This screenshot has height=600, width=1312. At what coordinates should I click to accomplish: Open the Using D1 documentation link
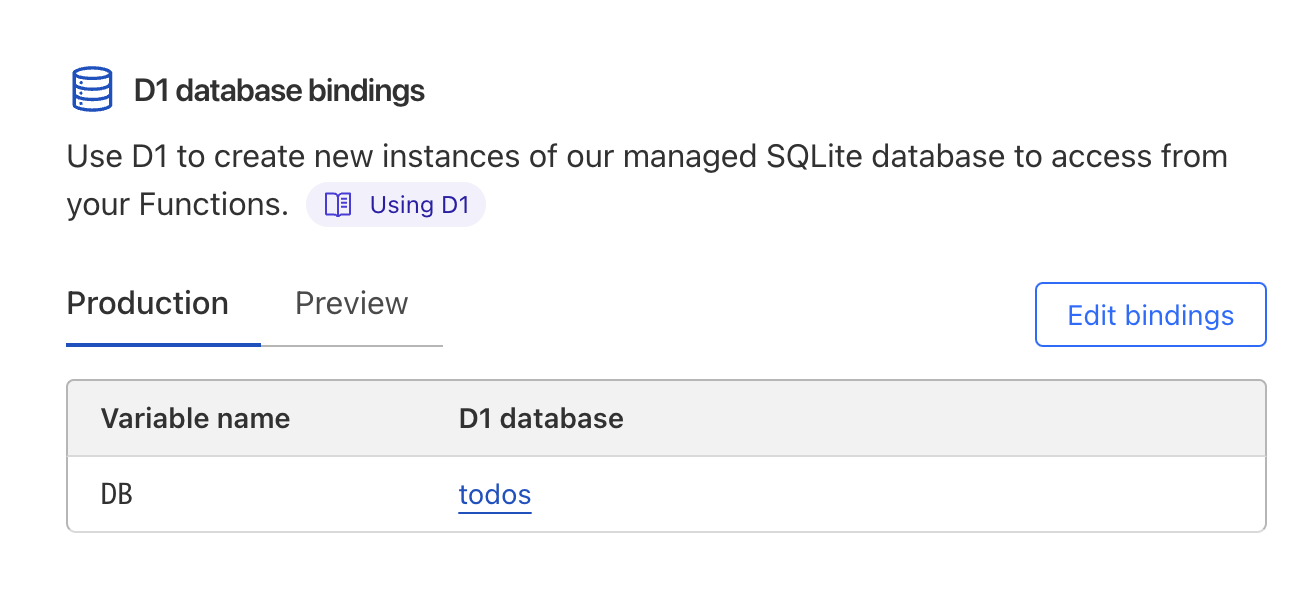pos(419,205)
